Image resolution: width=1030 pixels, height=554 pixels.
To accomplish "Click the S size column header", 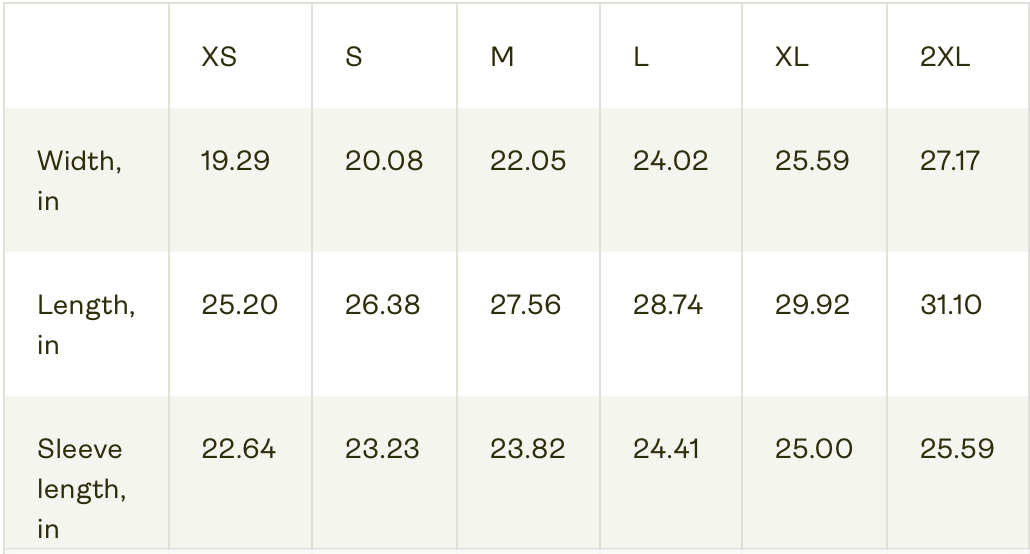I will [353, 57].
